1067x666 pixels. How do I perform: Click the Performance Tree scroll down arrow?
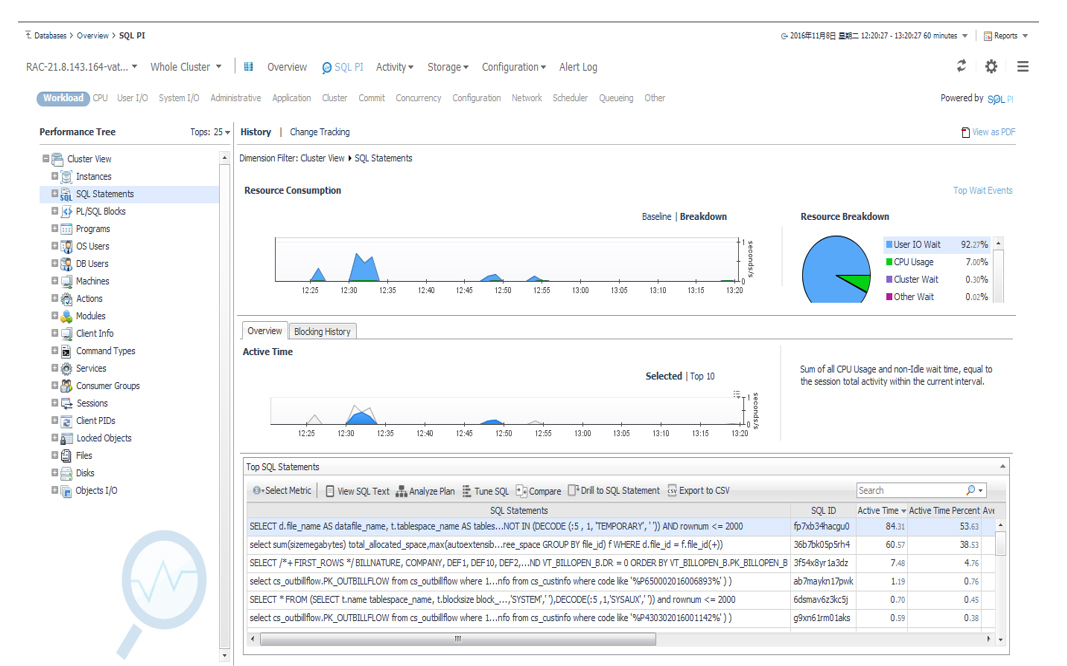(x=225, y=656)
